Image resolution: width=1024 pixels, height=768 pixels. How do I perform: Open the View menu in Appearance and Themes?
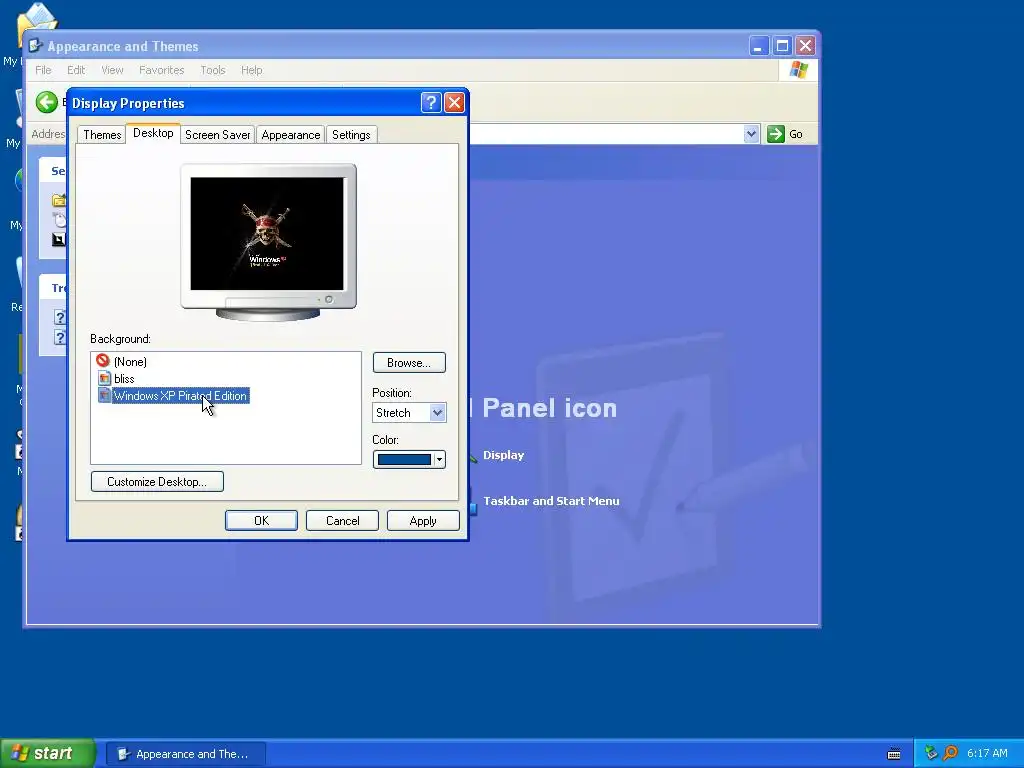click(112, 70)
